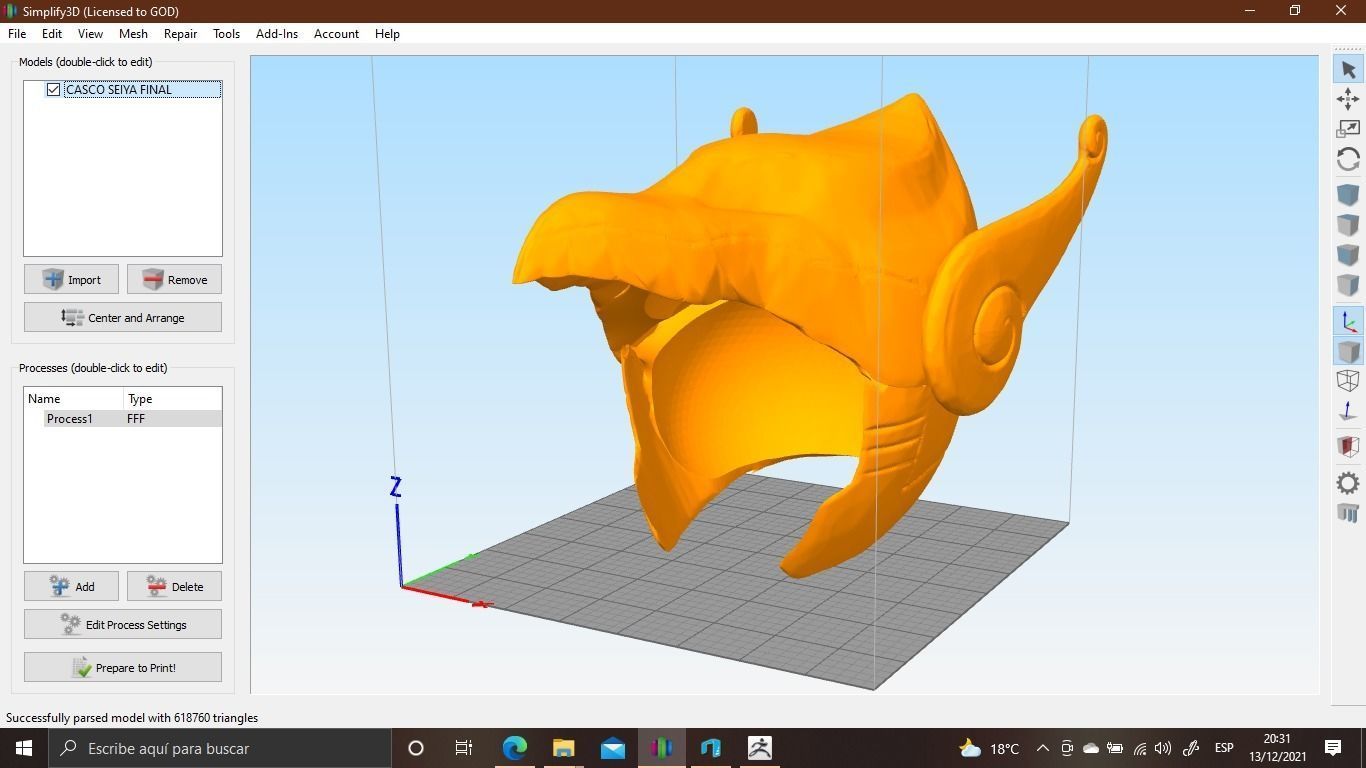
Task: Open the Account menu
Action: point(336,34)
